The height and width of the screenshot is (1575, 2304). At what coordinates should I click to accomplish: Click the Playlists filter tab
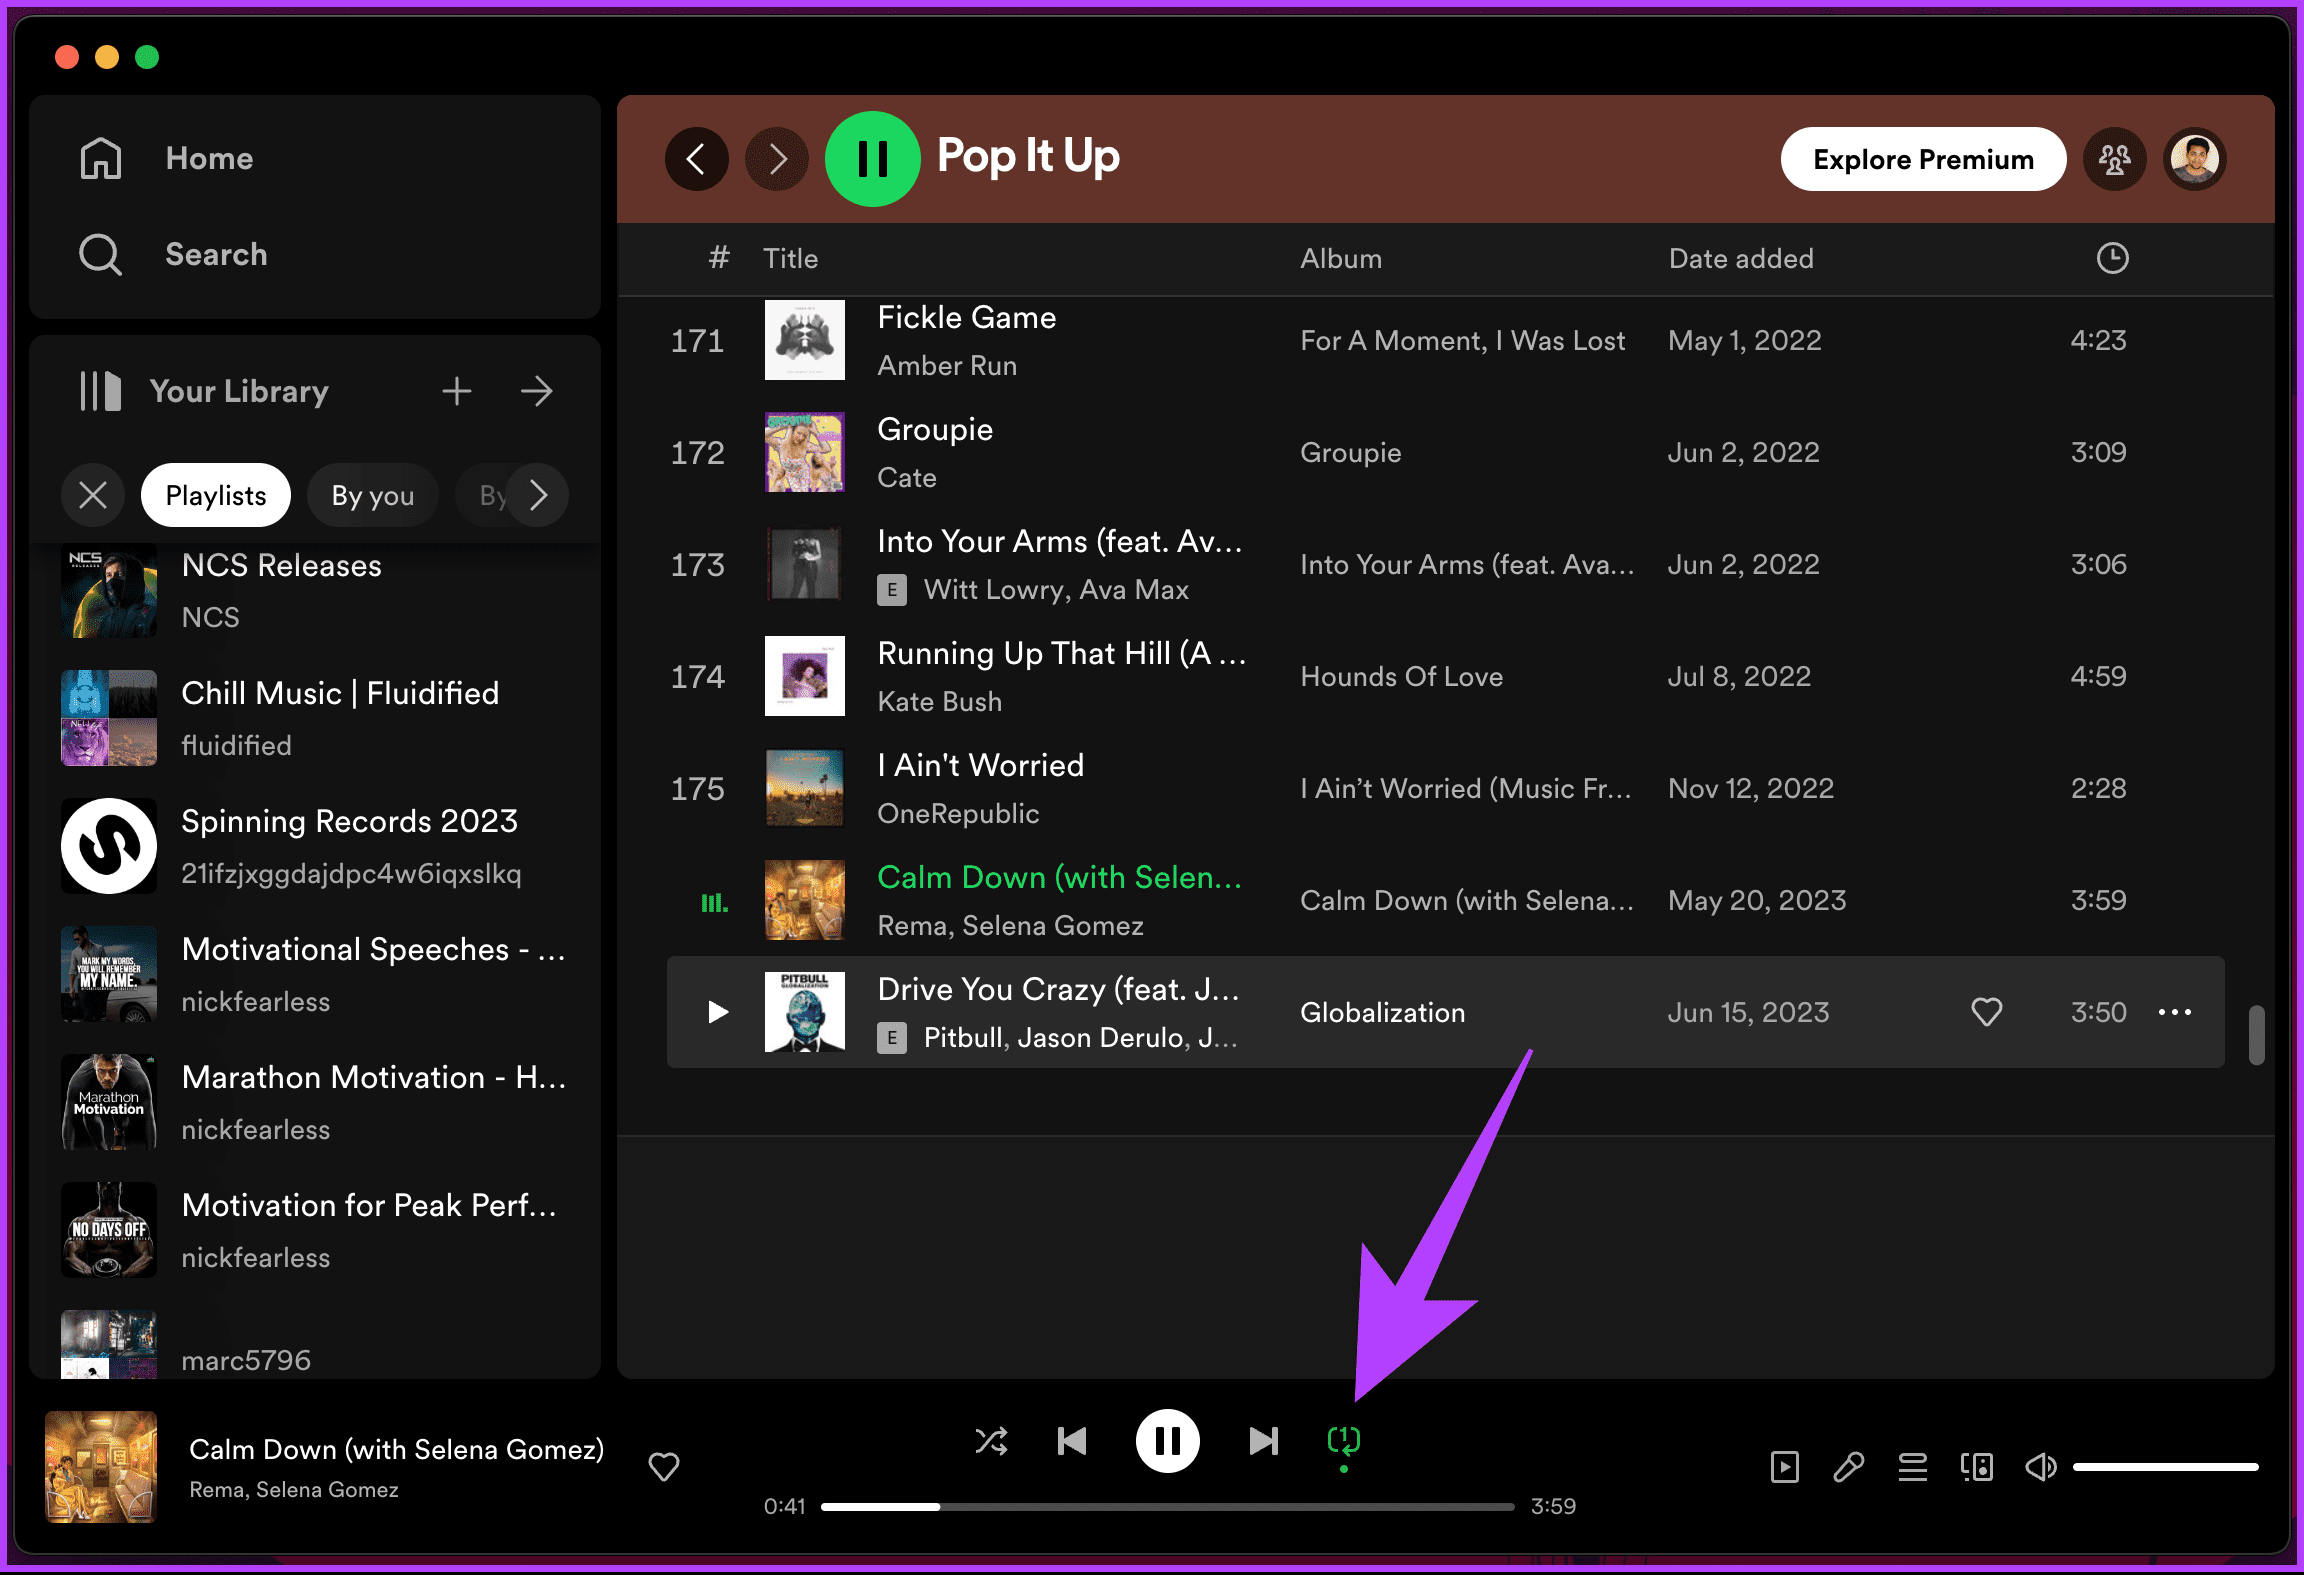214,495
